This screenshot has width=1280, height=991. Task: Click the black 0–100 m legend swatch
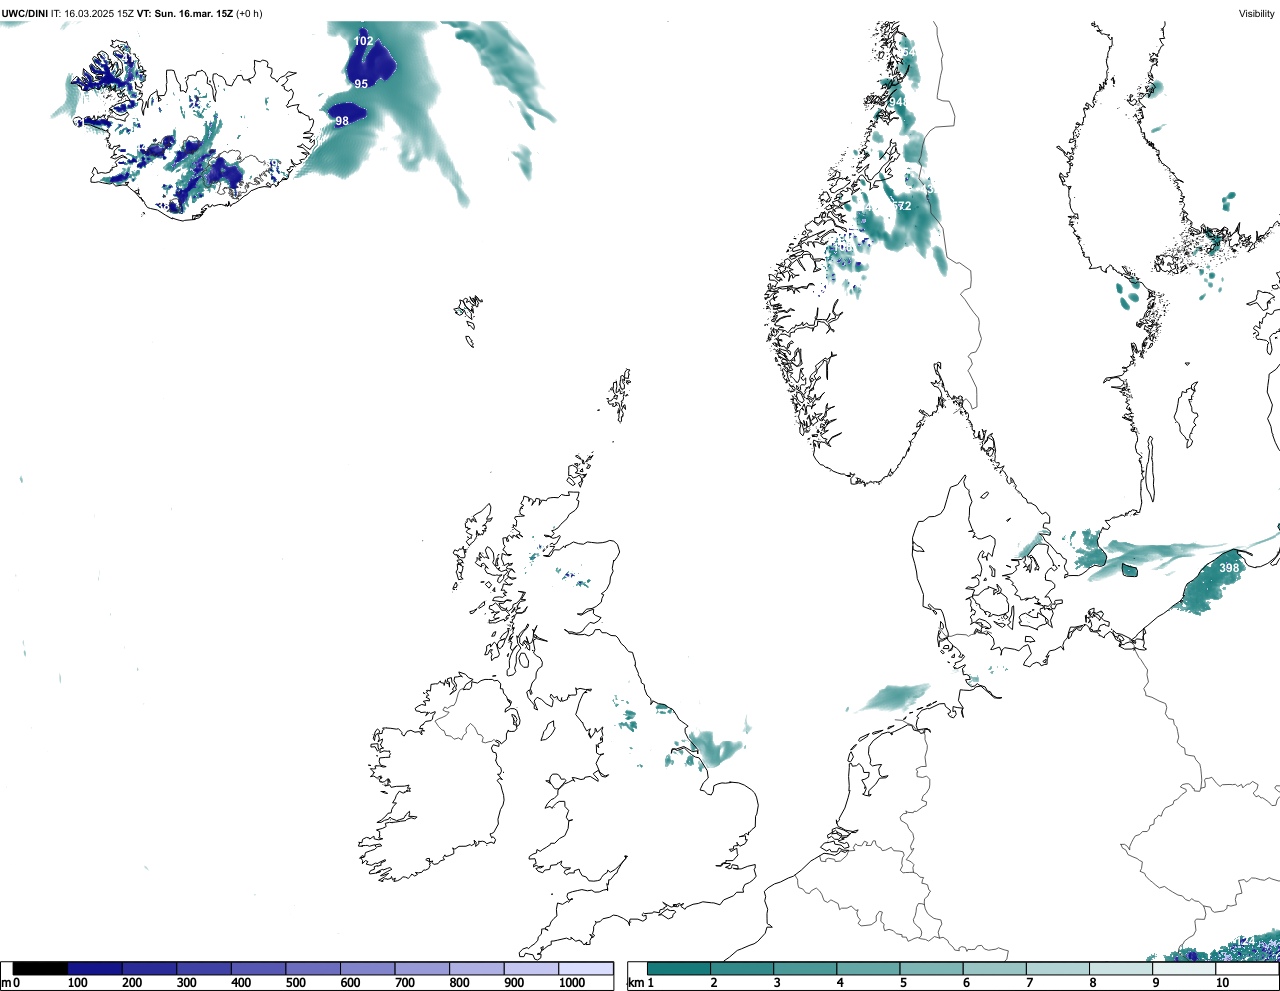[41, 968]
